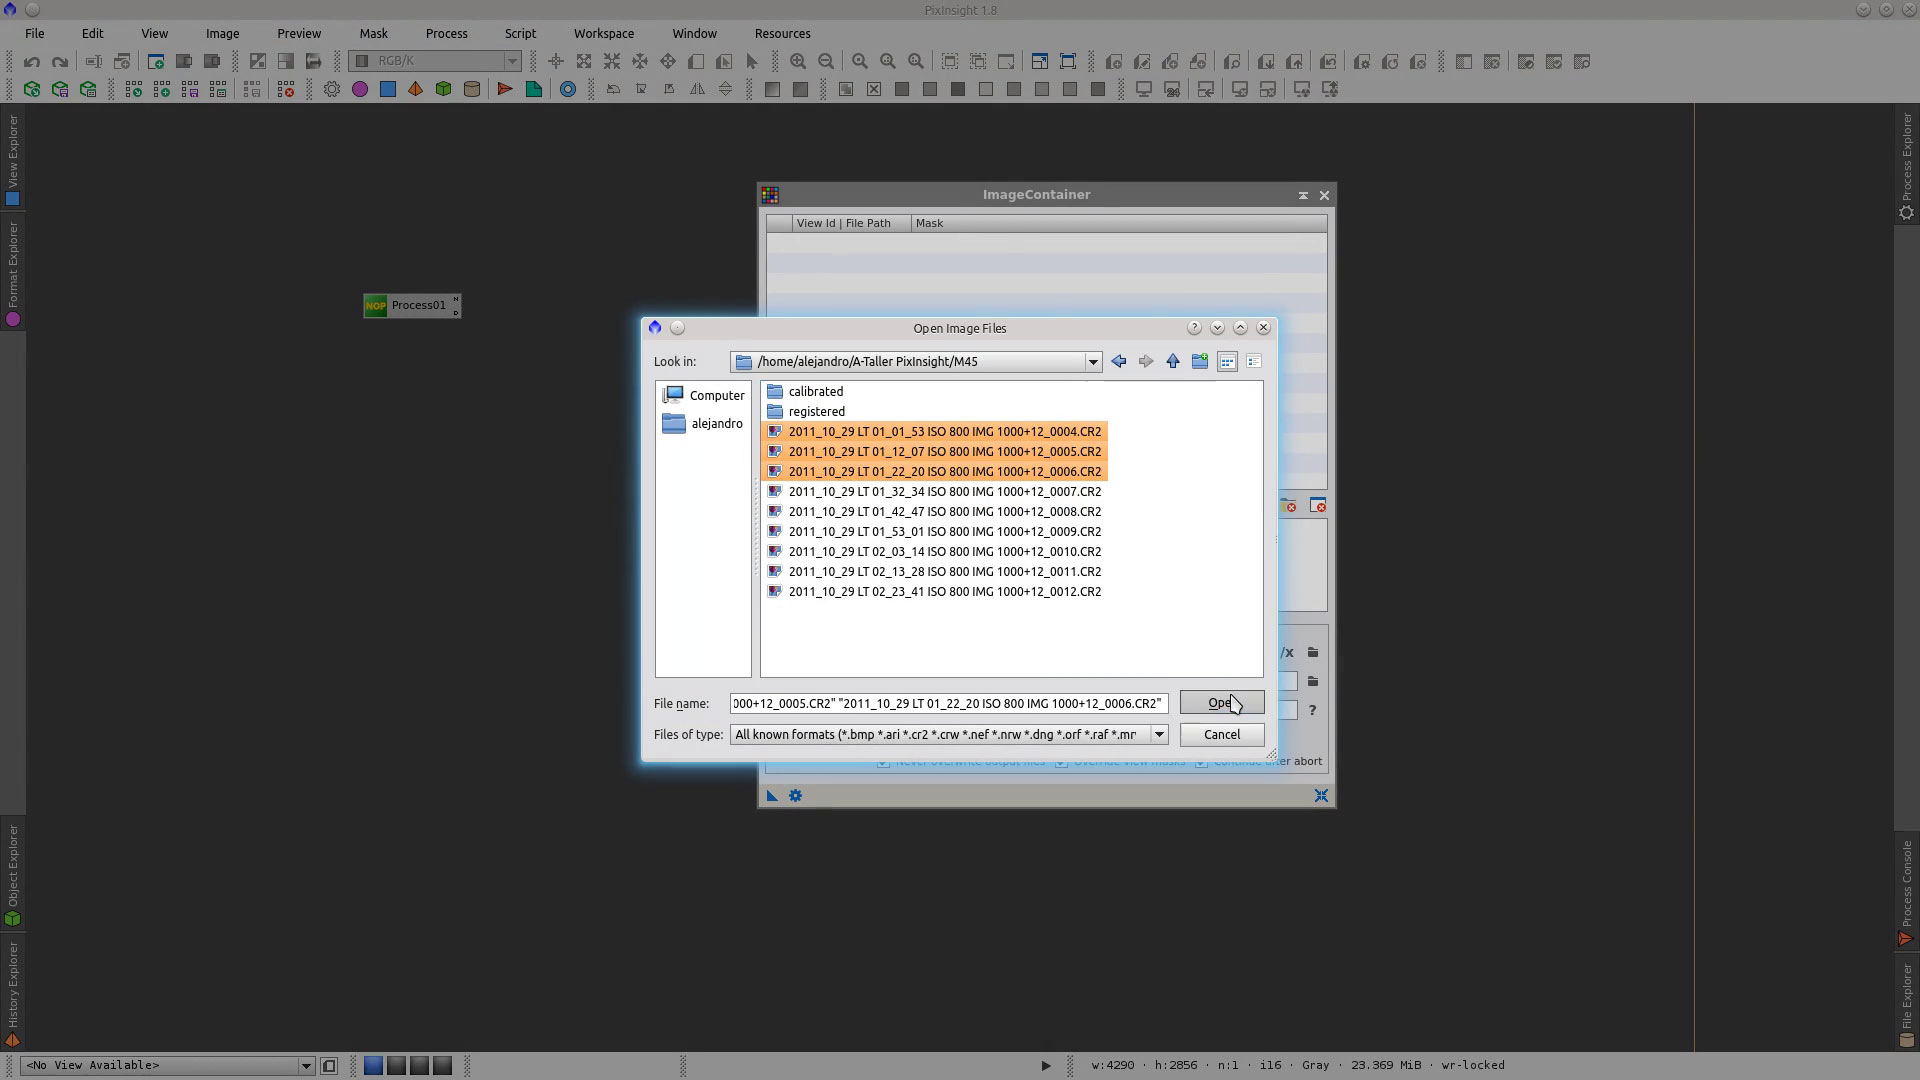1920x1080 pixels.
Task: Open the Resources menu
Action: click(782, 33)
